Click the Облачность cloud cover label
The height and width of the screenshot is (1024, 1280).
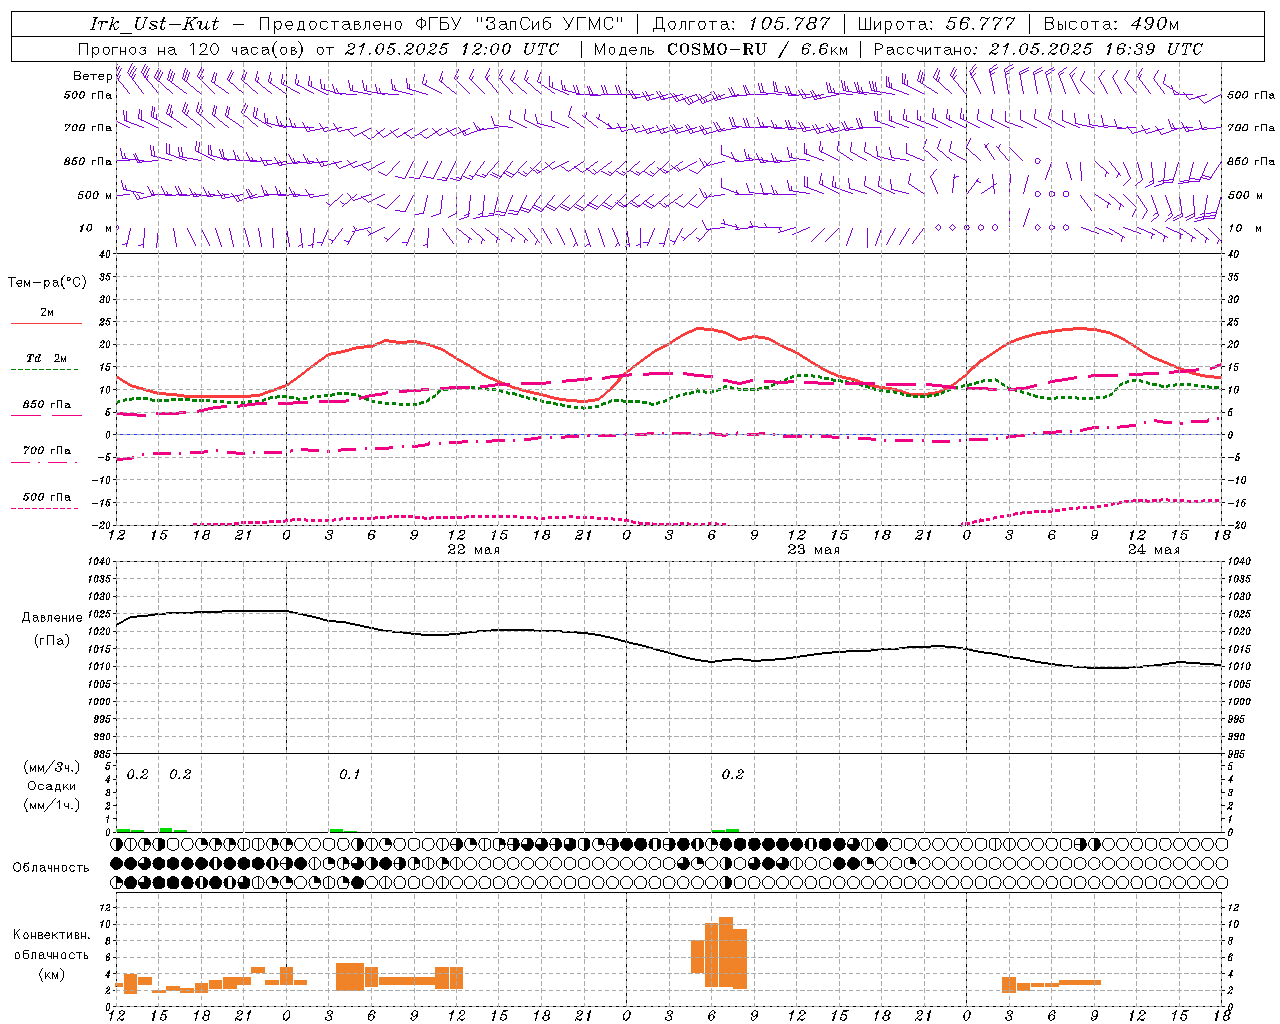(51, 867)
